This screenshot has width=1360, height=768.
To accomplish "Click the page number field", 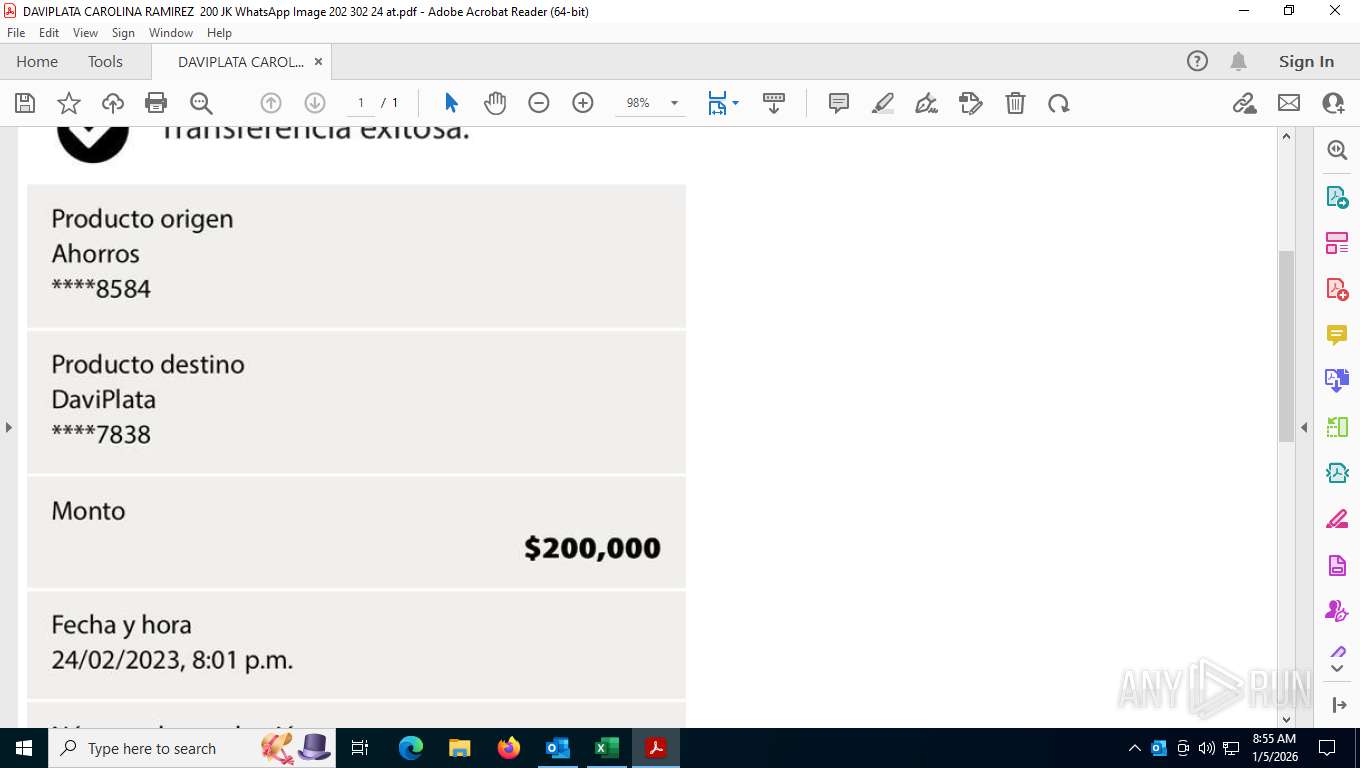I will click(361, 103).
